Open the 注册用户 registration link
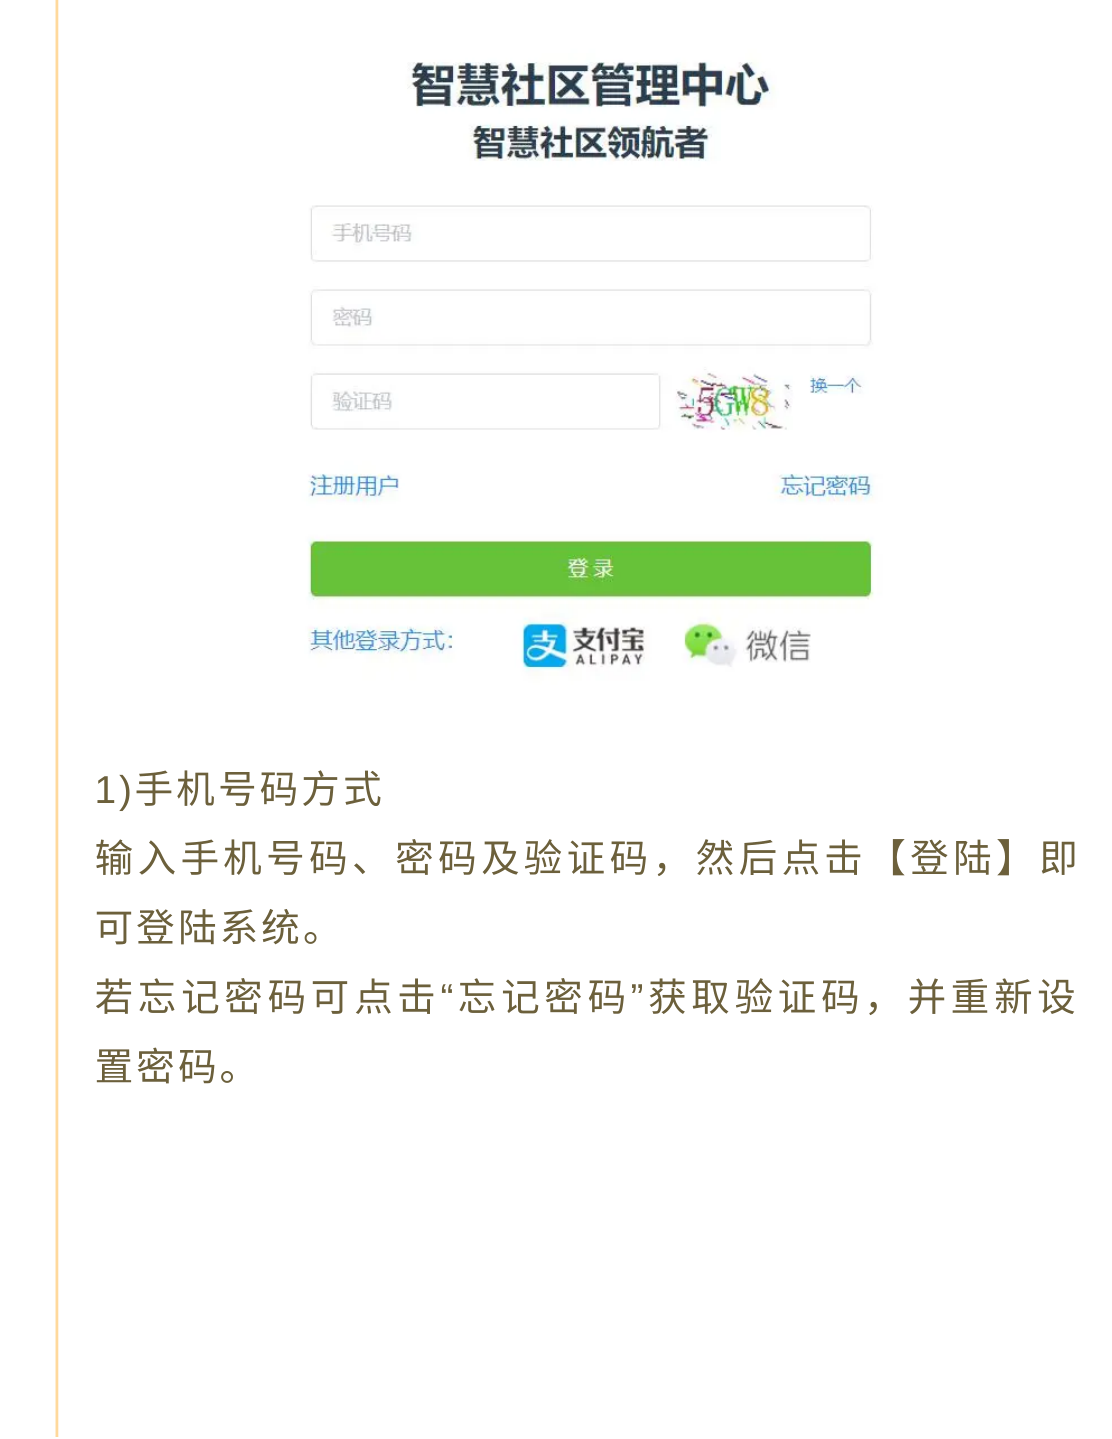This screenshot has height=1439, width=1112. coord(354,486)
